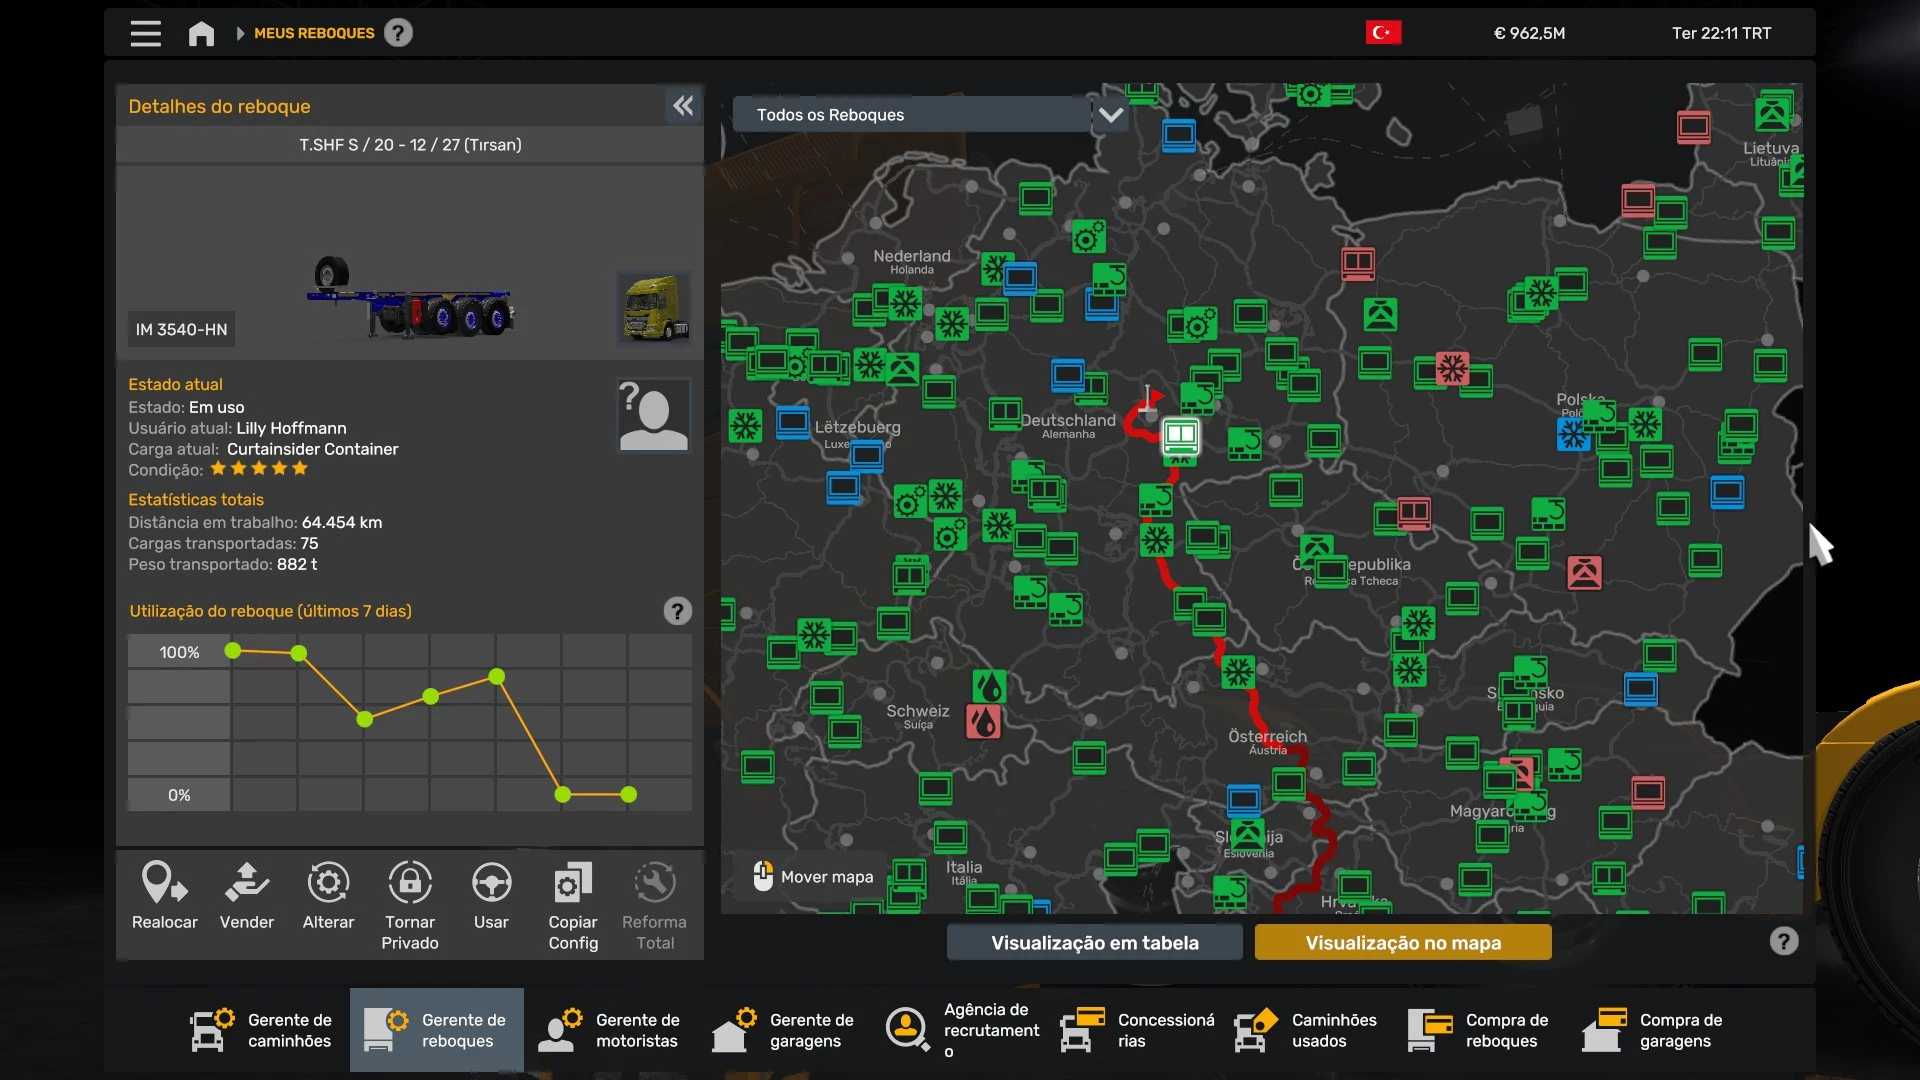Show trailer utilization chart help
Screen dimensions: 1920x1080
pyautogui.click(x=677, y=611)
